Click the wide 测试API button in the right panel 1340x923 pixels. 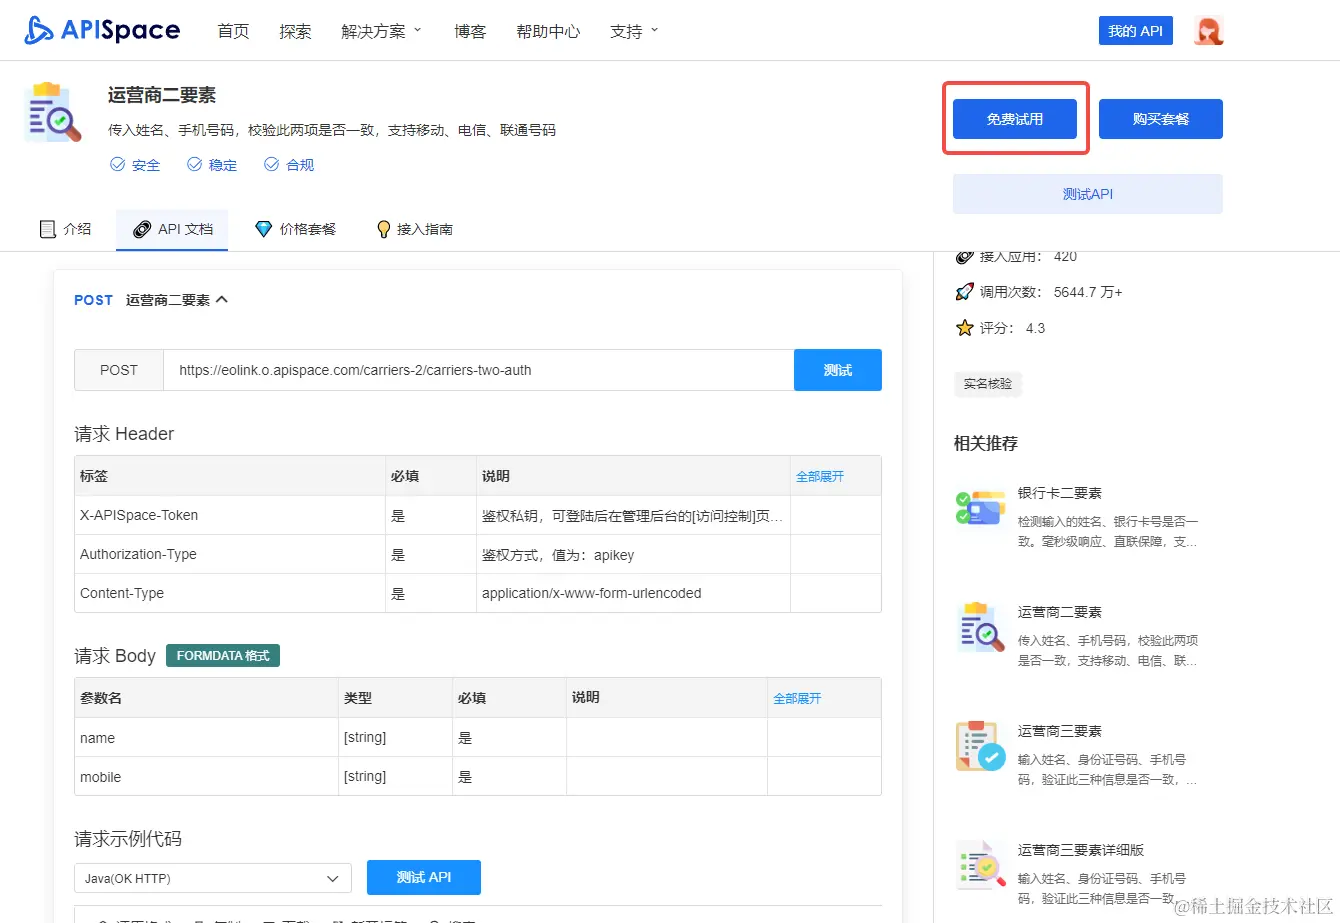[x=1088, y=194]
